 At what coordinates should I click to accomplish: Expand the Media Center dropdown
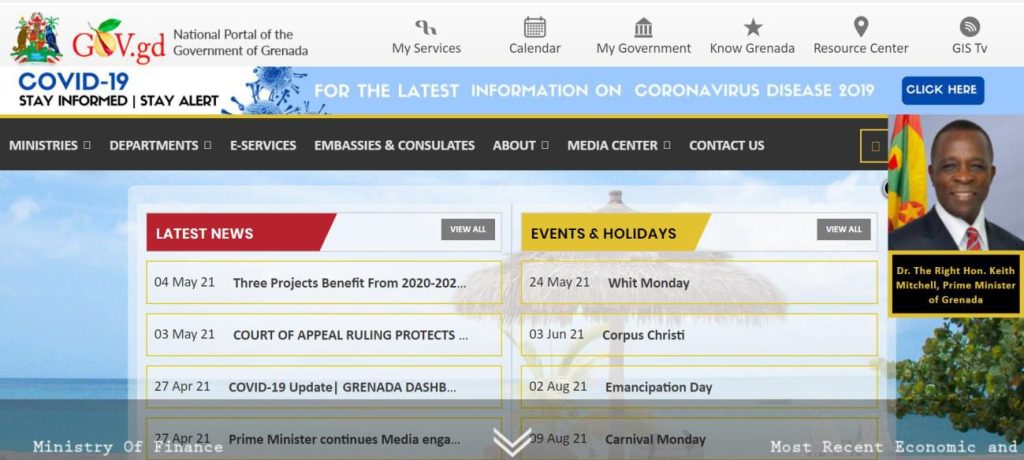pos(618,145)
